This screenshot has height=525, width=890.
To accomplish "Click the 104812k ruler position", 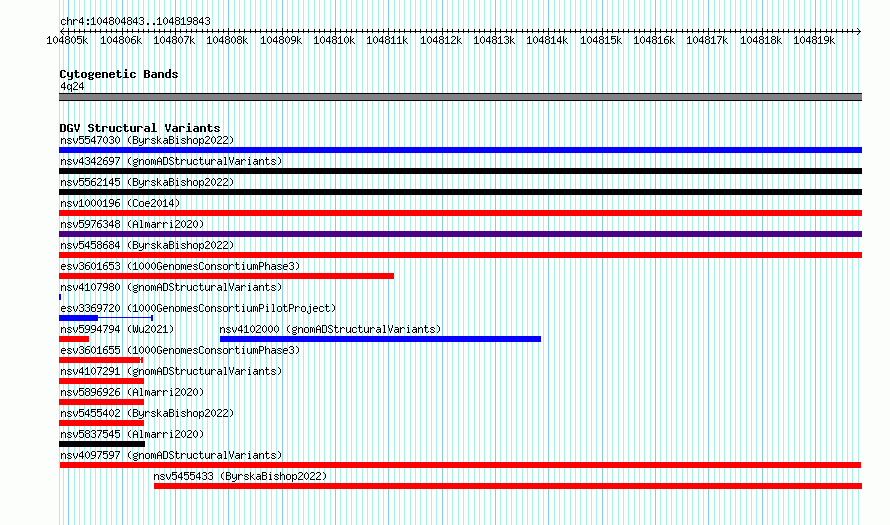I will [x=441, y=40].
